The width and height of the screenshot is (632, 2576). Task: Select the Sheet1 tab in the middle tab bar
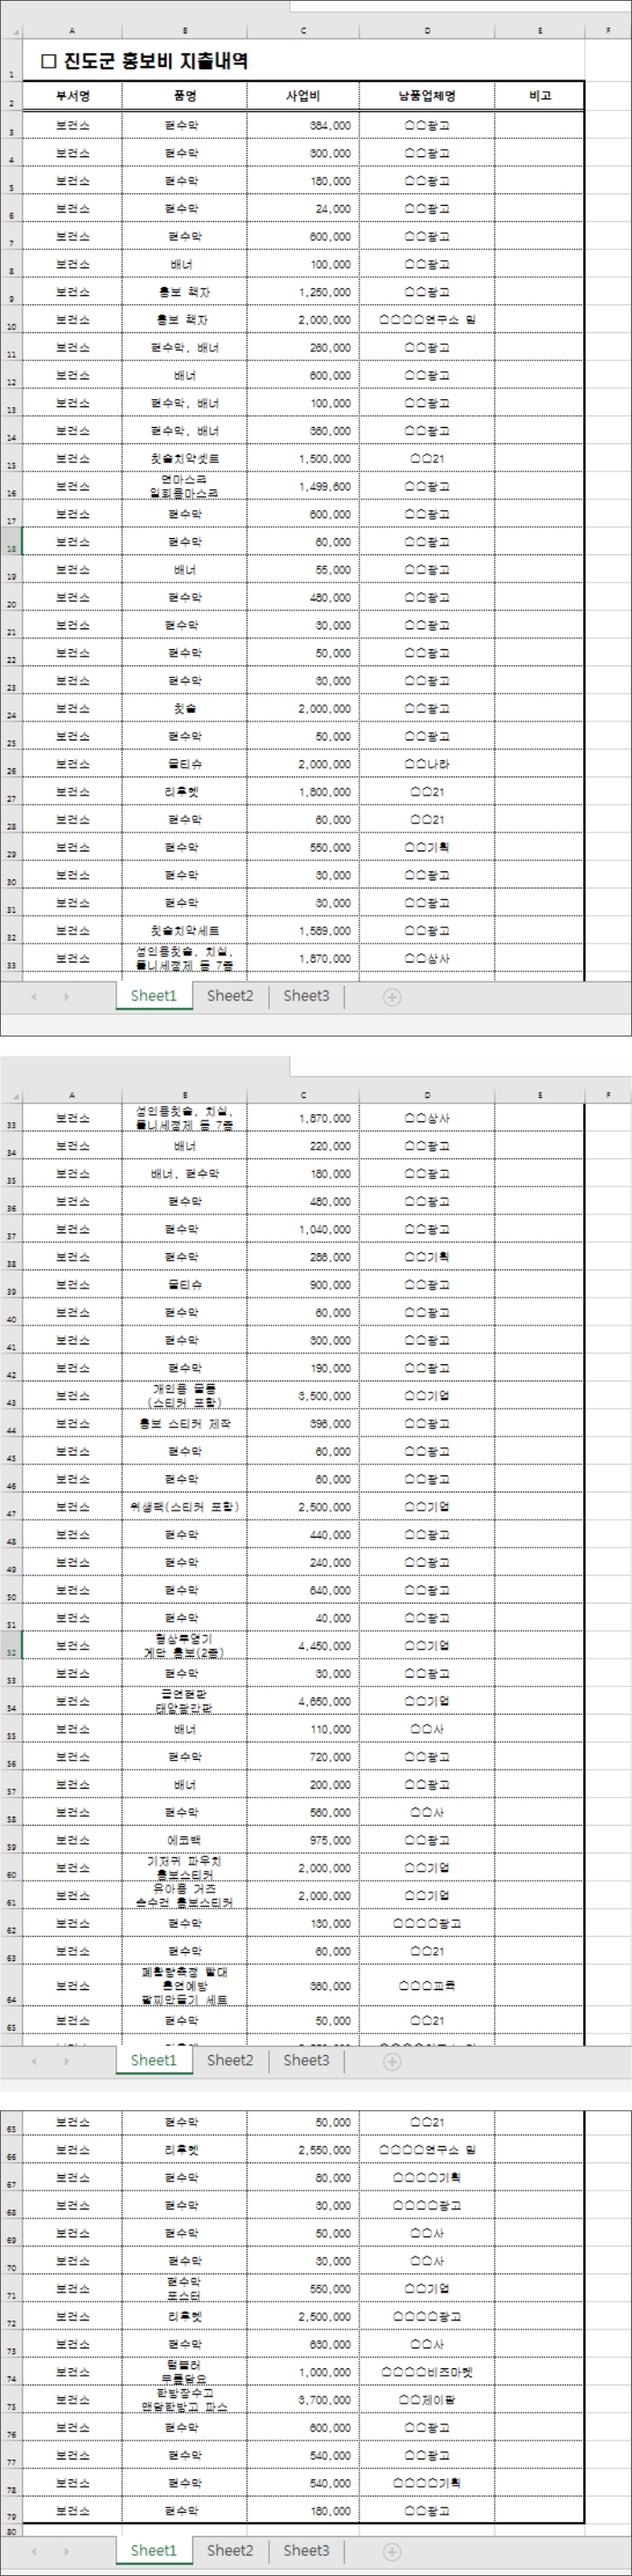153,2060
